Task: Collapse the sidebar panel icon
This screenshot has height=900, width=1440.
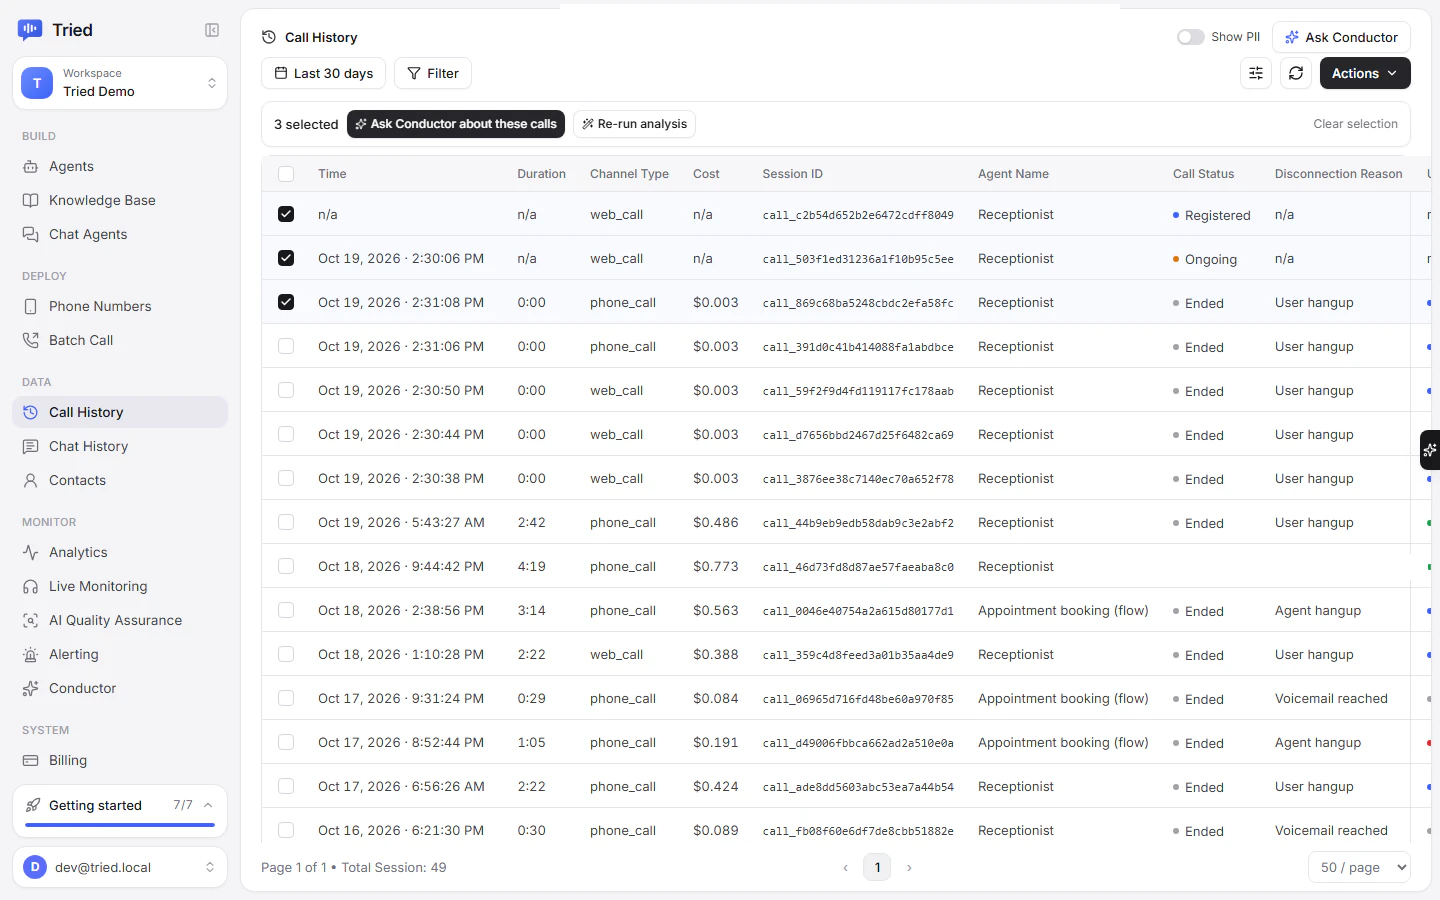Action: [212, 30]
